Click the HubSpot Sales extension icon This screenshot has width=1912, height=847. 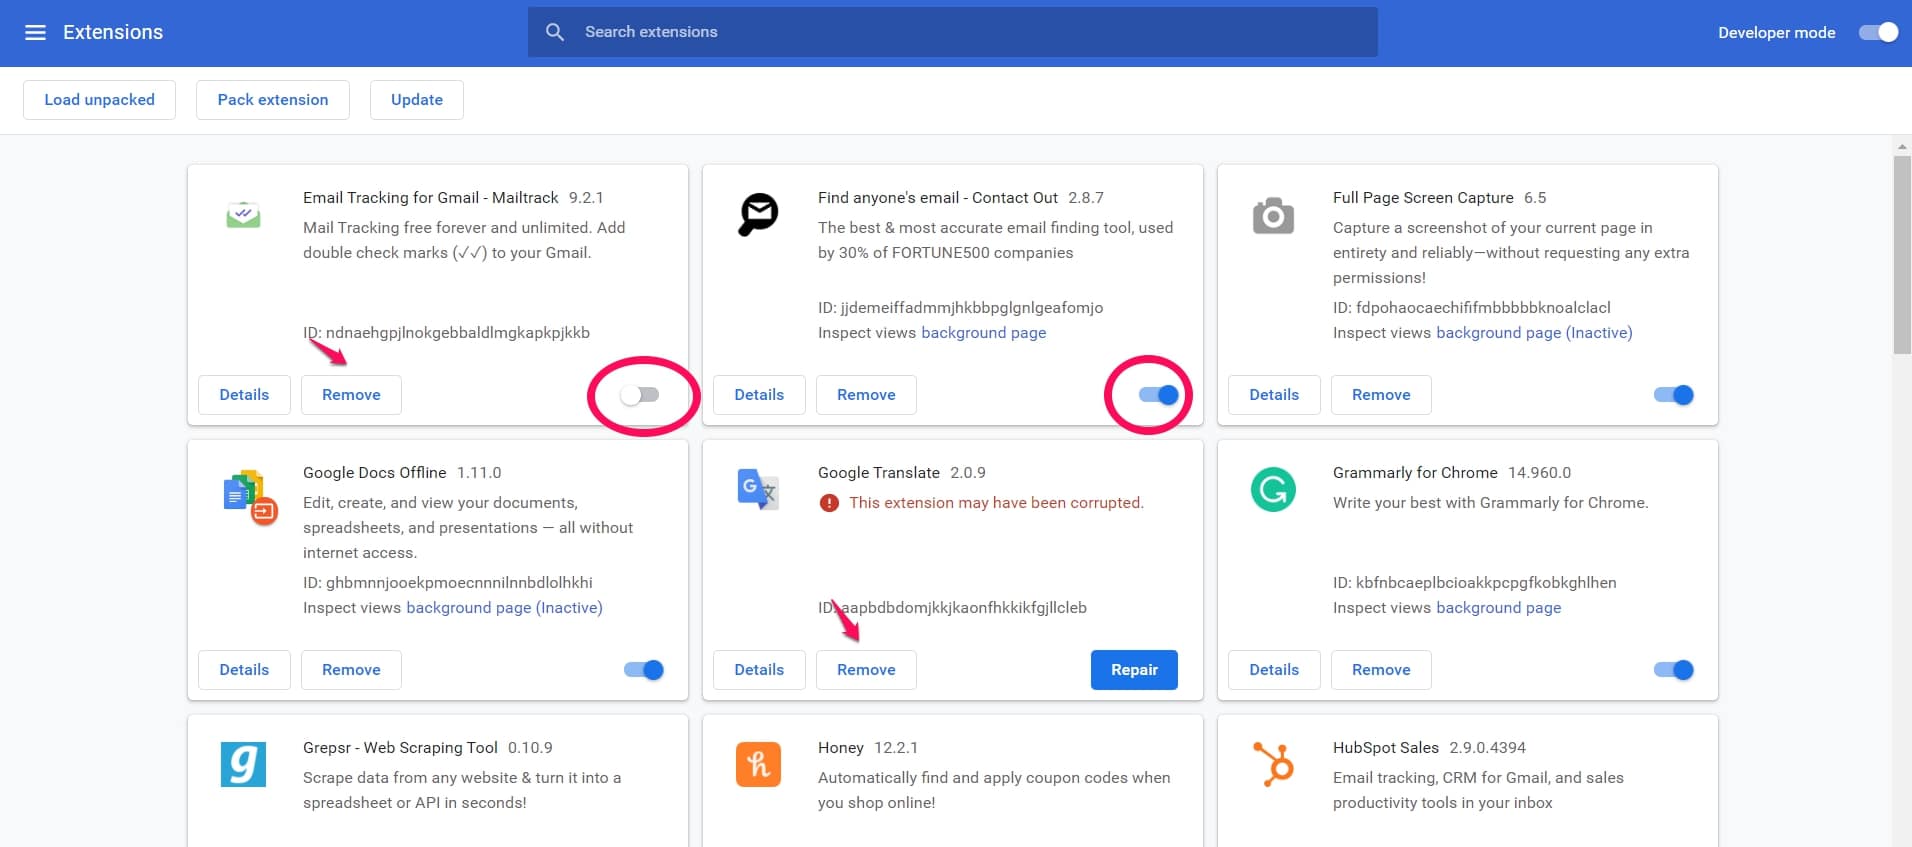(x=1273, y=764)
